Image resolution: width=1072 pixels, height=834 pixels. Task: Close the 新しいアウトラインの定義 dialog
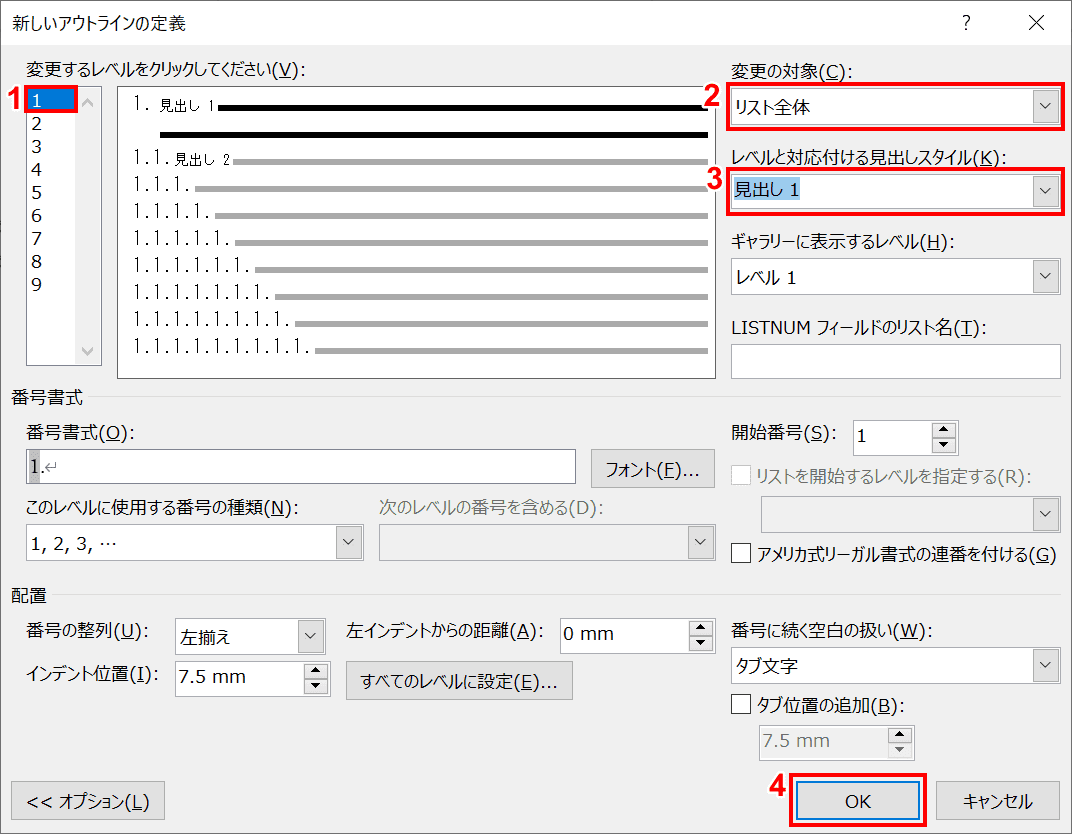coord(1036,23)
